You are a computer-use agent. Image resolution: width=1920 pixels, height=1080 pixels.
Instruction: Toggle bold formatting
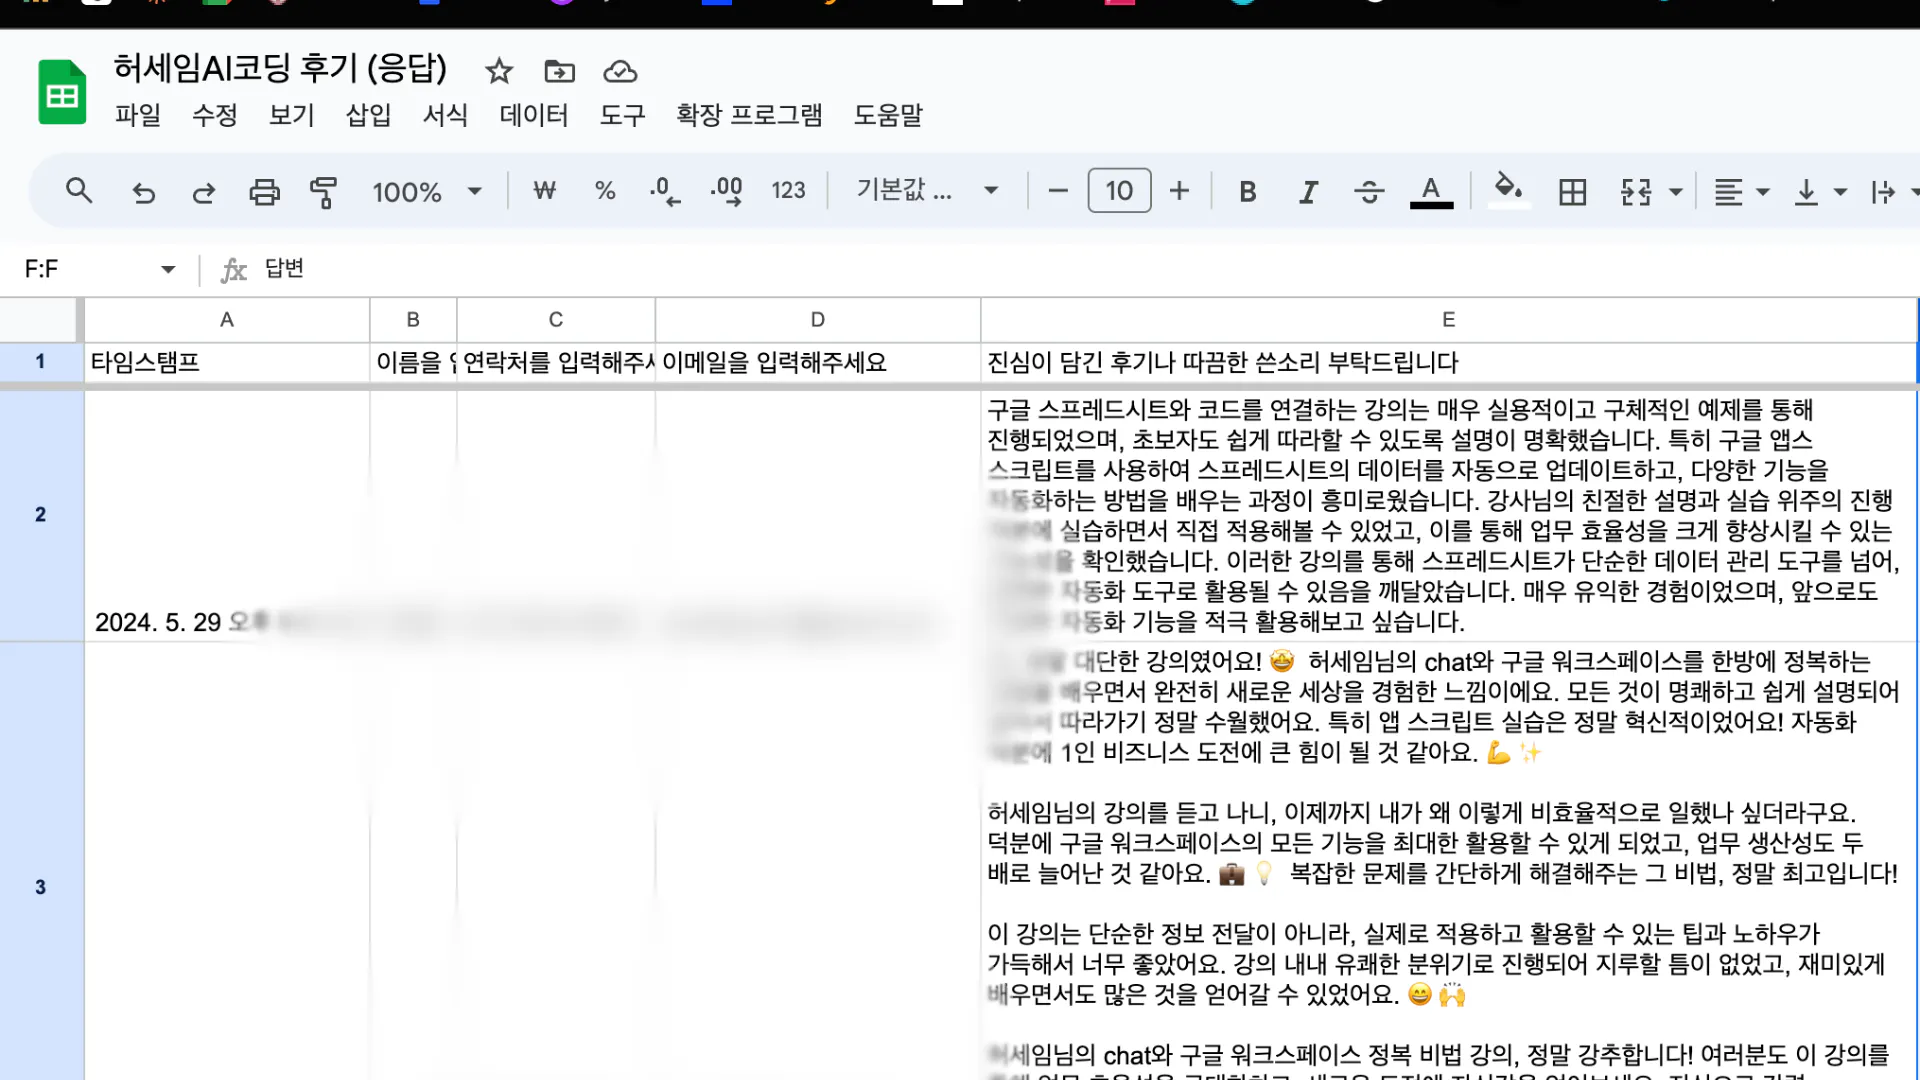point(1247,191)
